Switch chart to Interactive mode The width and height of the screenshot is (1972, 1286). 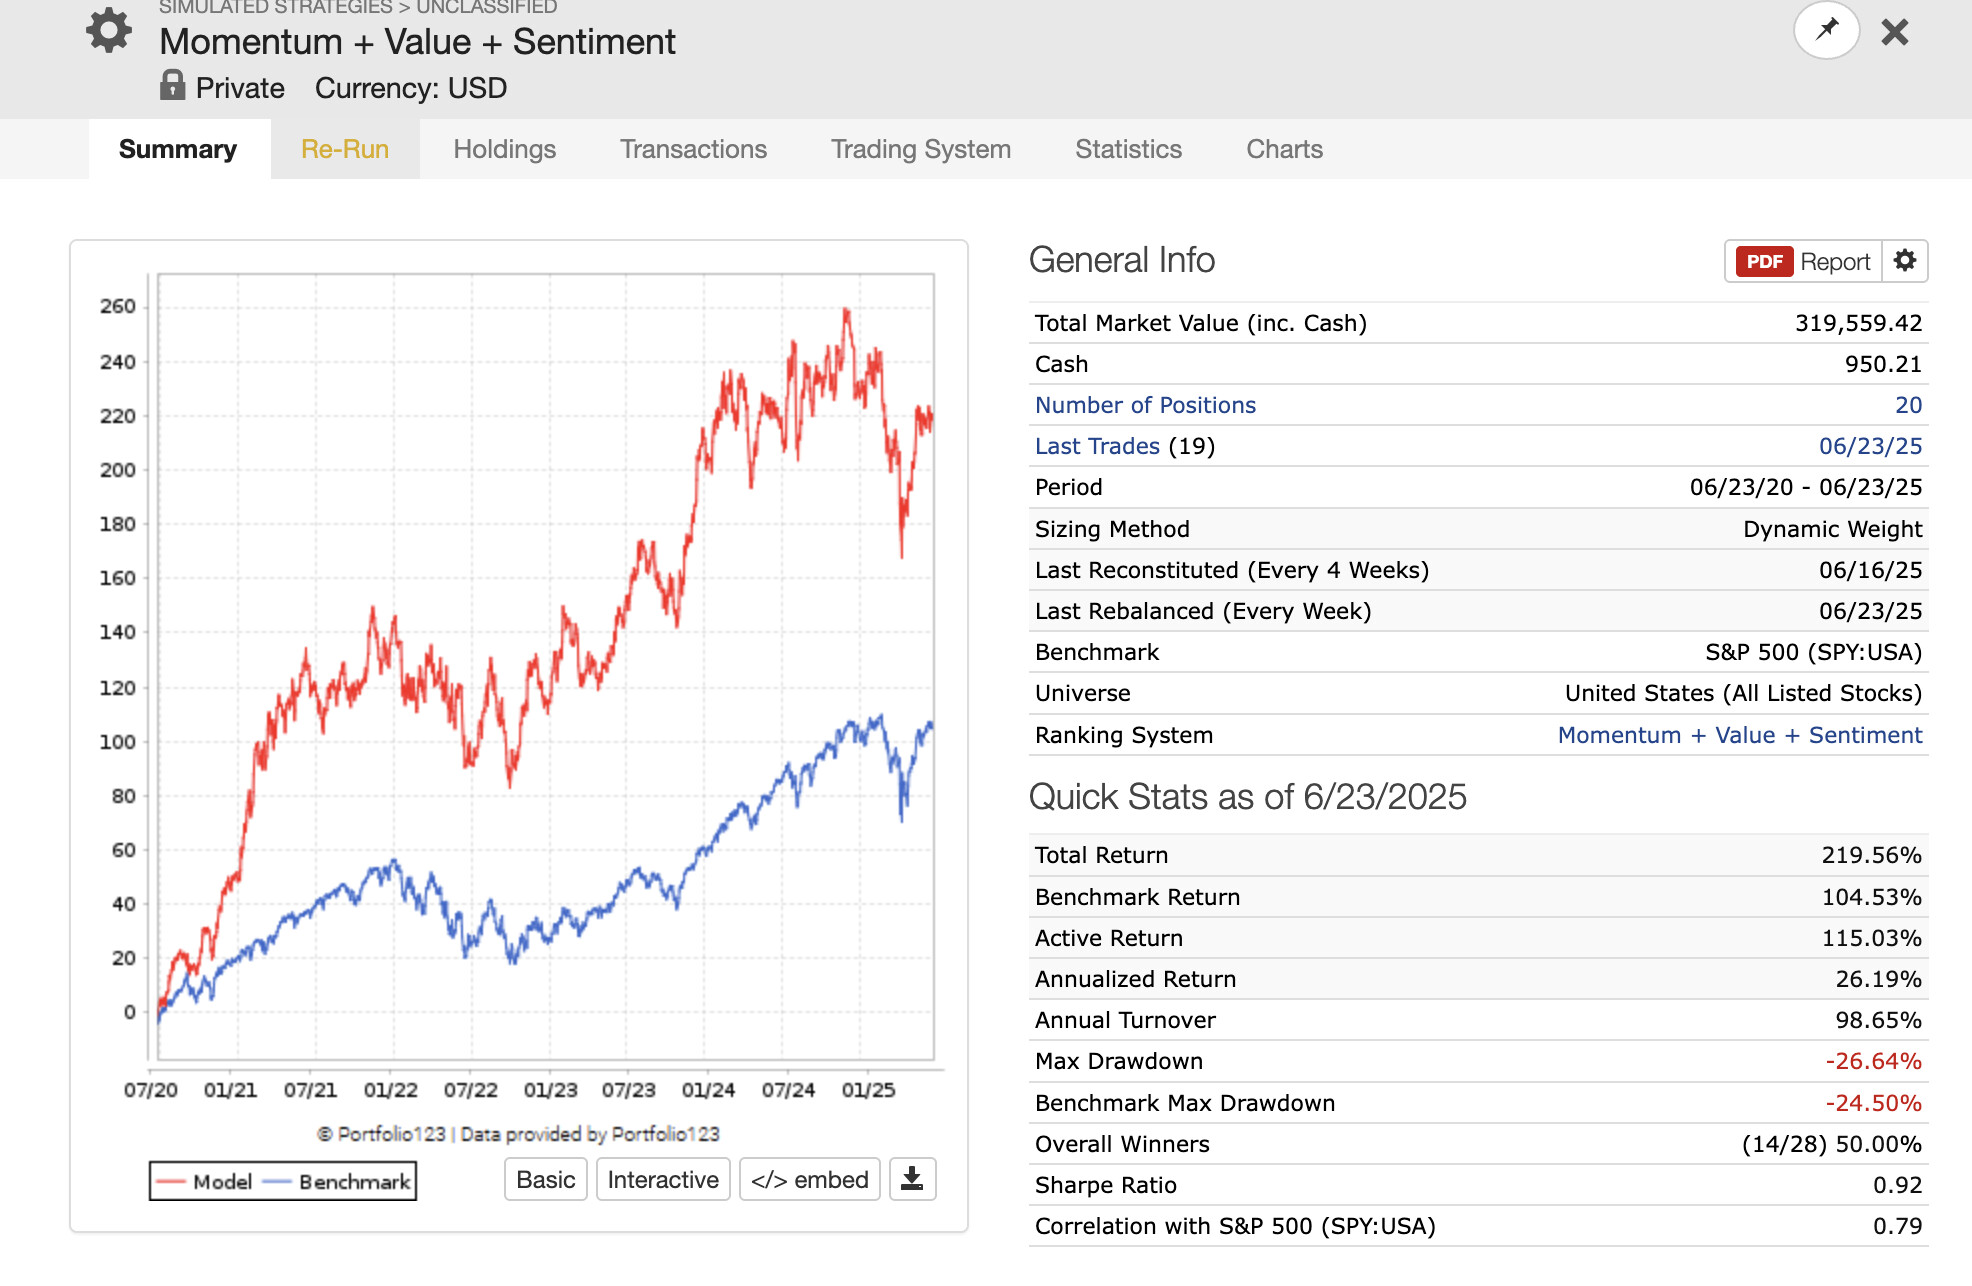(x=663, y=1179)
